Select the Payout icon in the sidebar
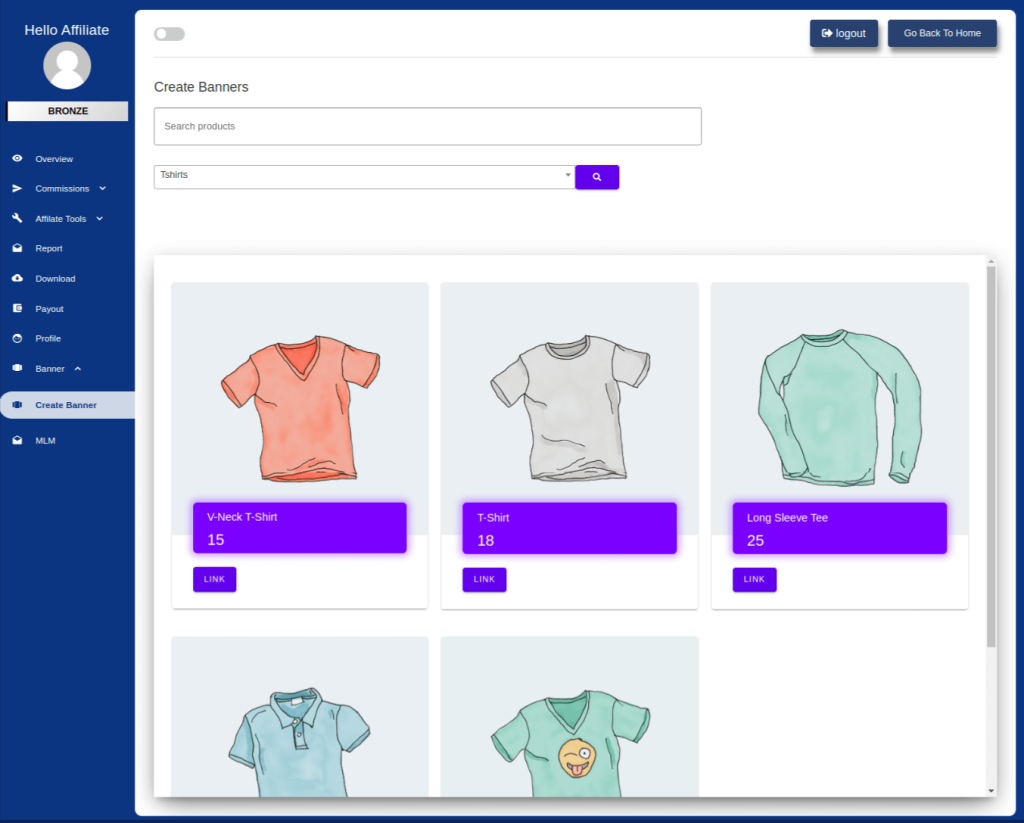The height and width of the screenshot is (823, 1024). point(16,308)
